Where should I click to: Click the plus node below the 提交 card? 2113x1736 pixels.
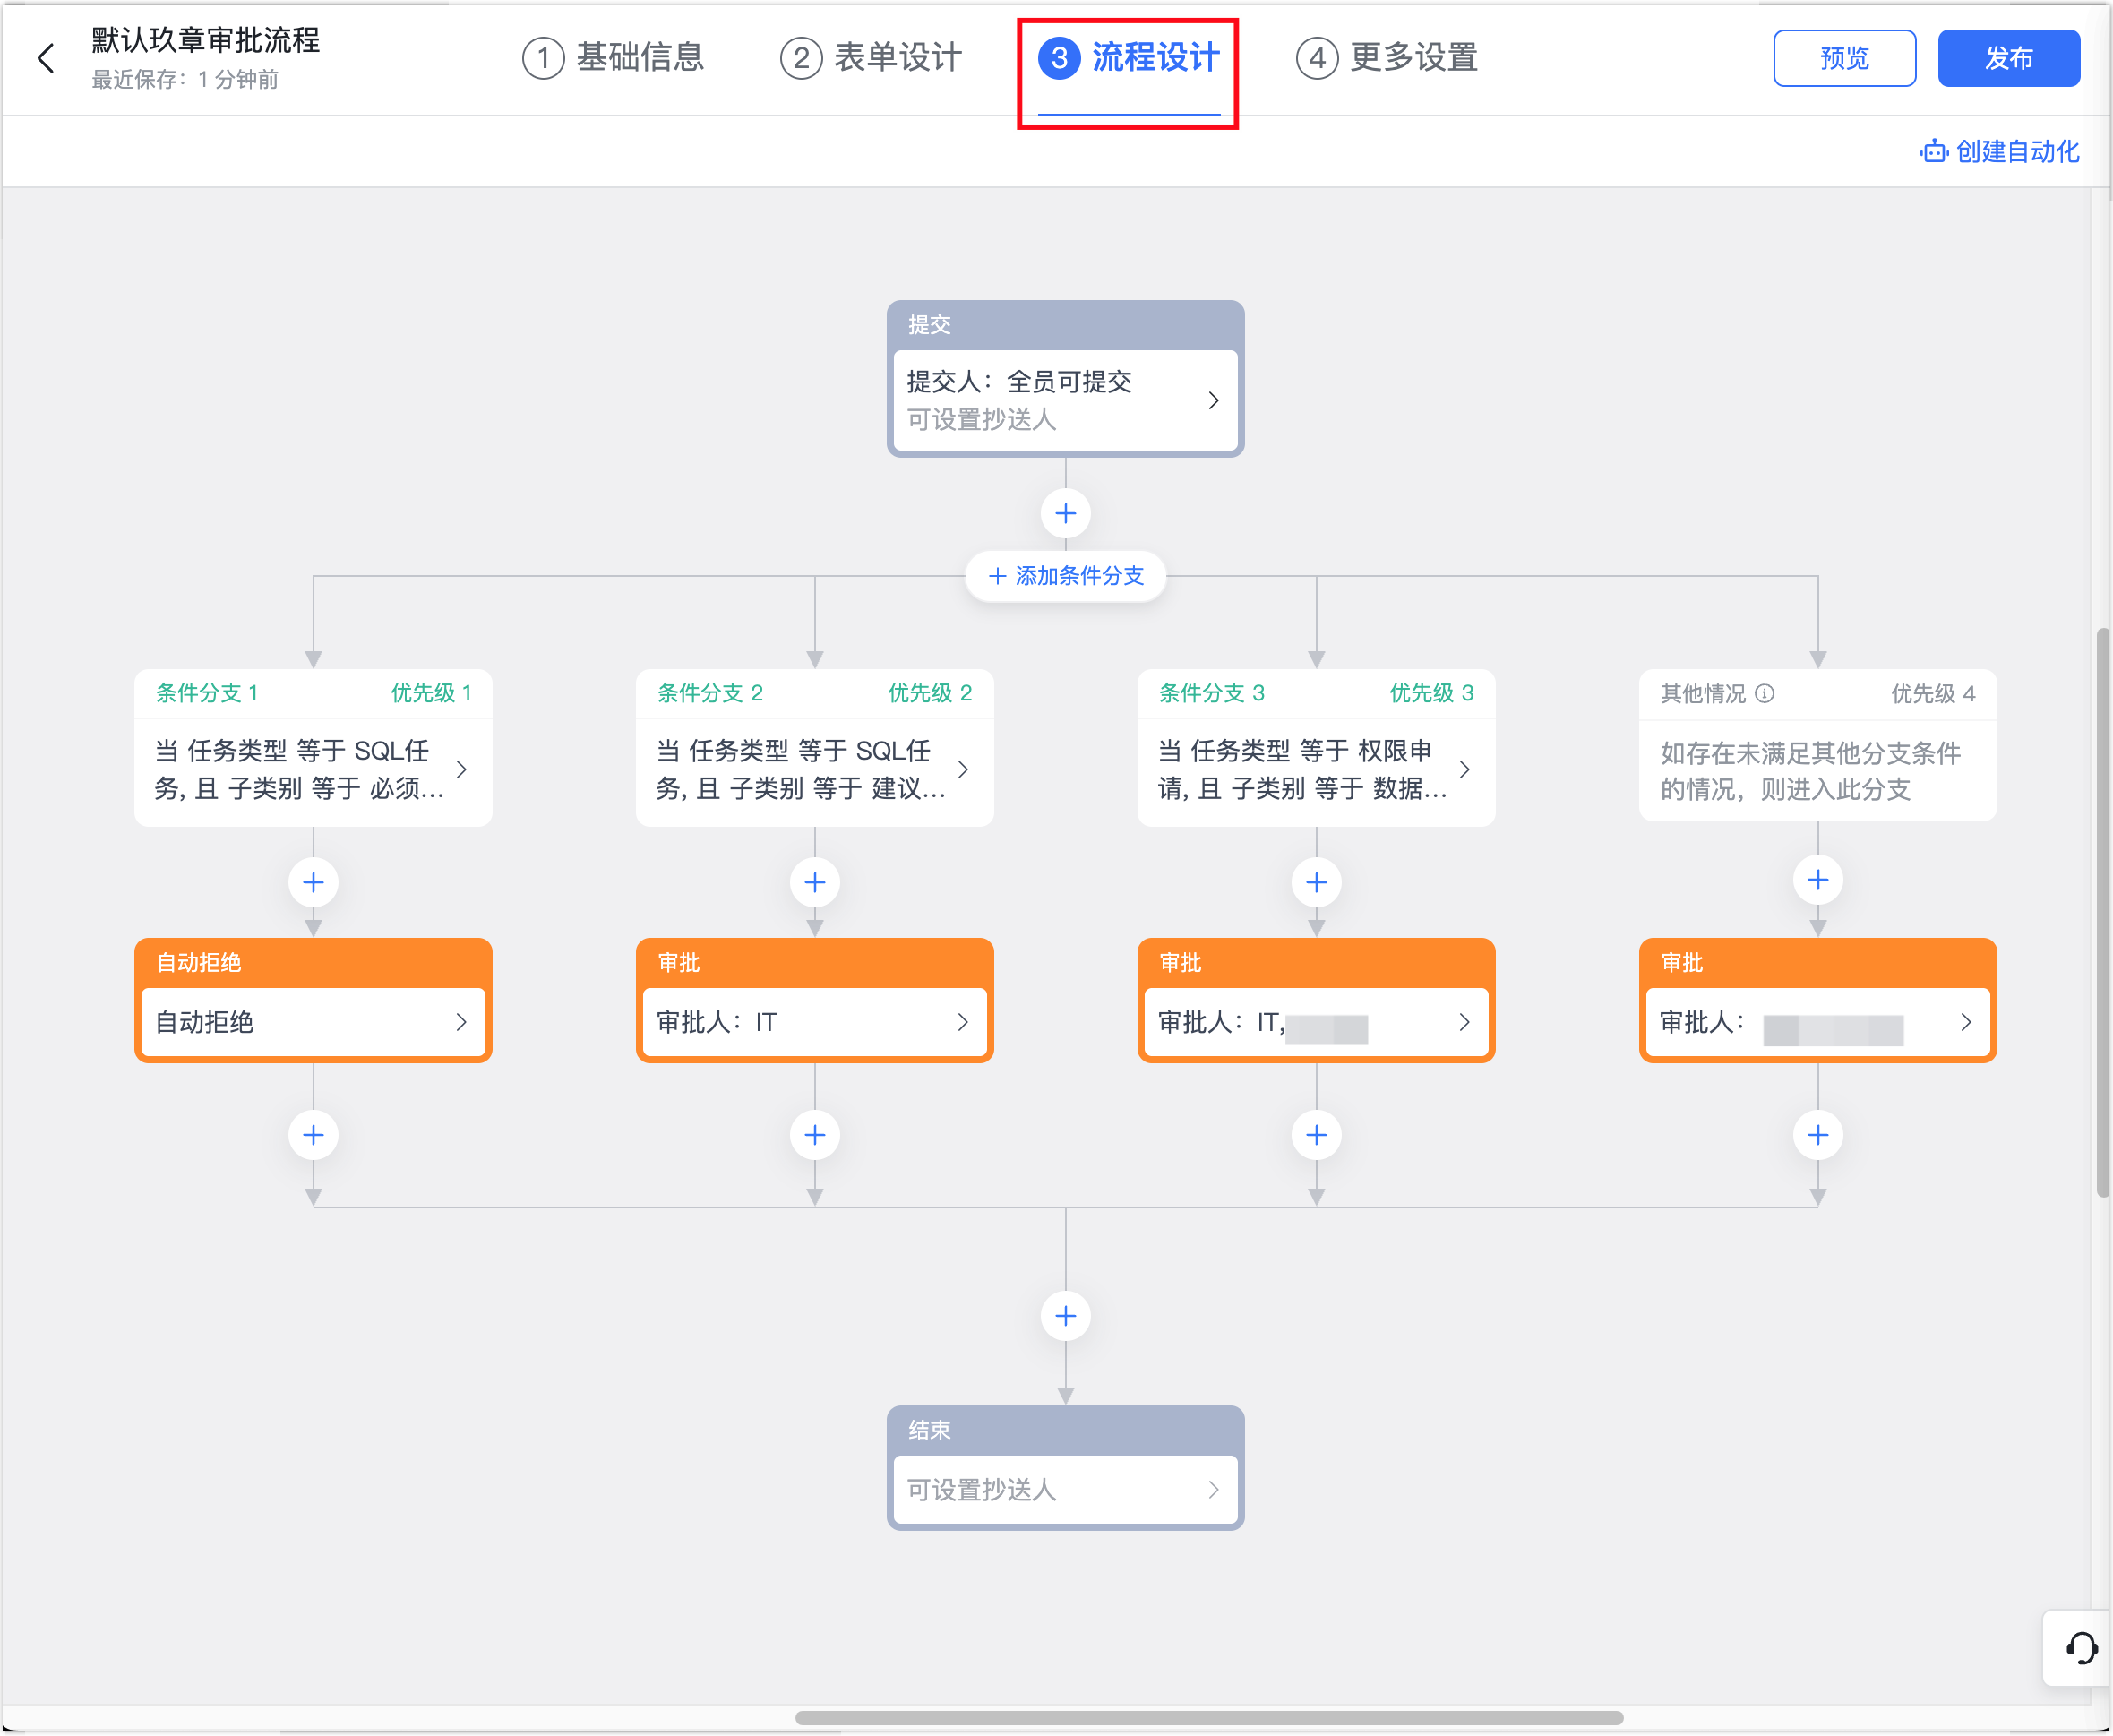pyautogui.click(x=1065, y=513)
